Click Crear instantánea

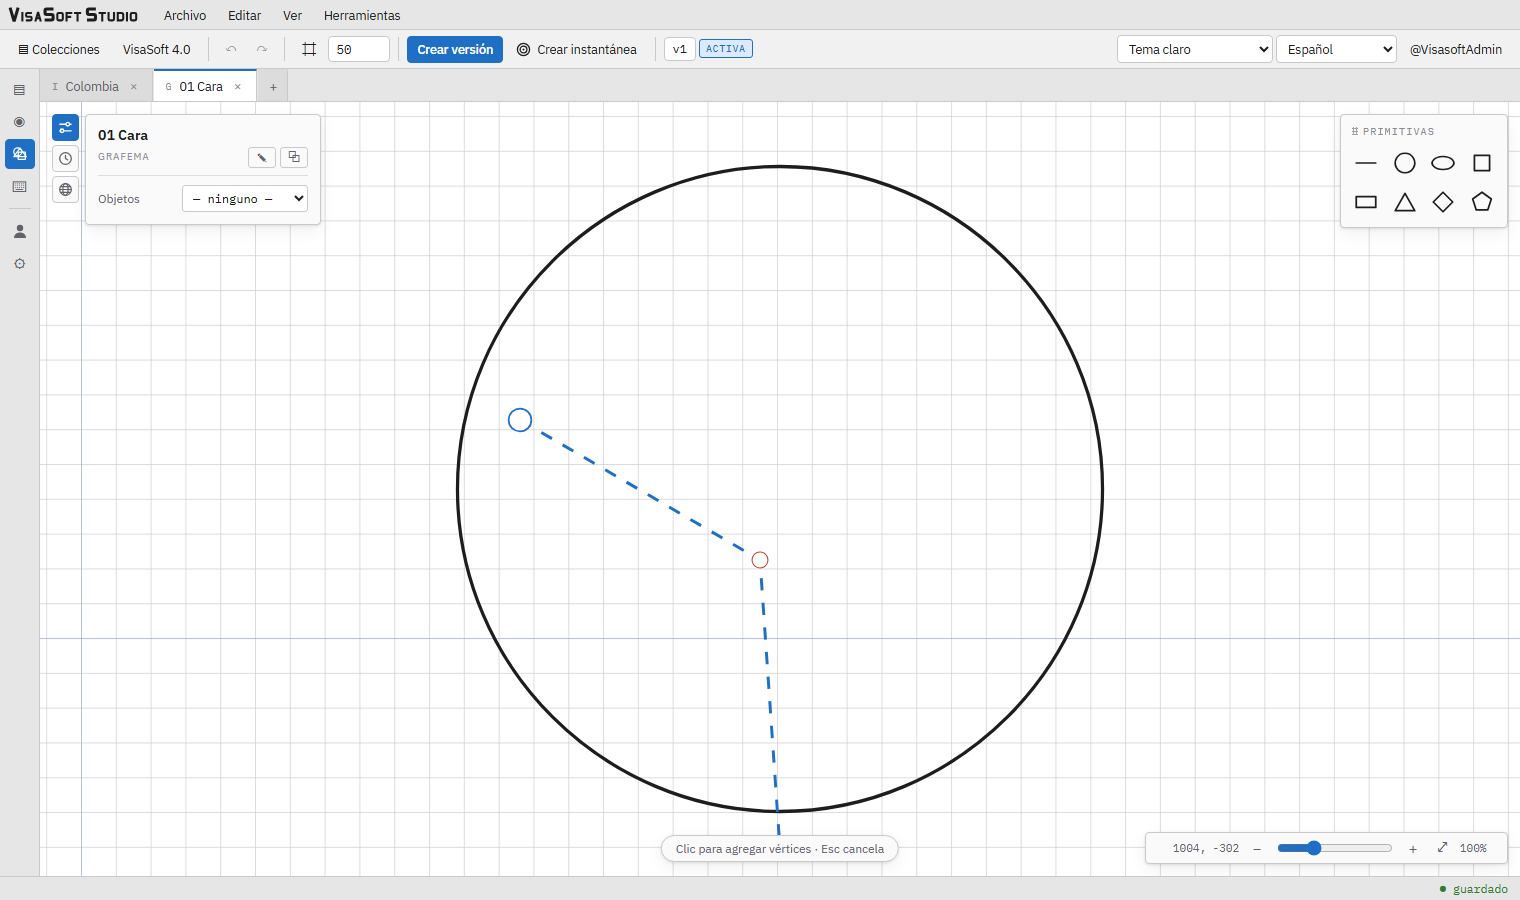click(577, 49)
